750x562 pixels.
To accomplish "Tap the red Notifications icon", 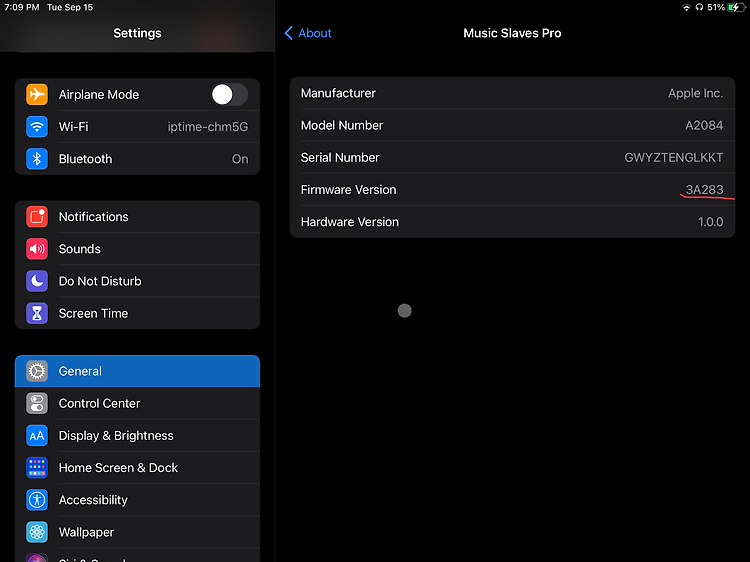I will (x=37, y=217).
